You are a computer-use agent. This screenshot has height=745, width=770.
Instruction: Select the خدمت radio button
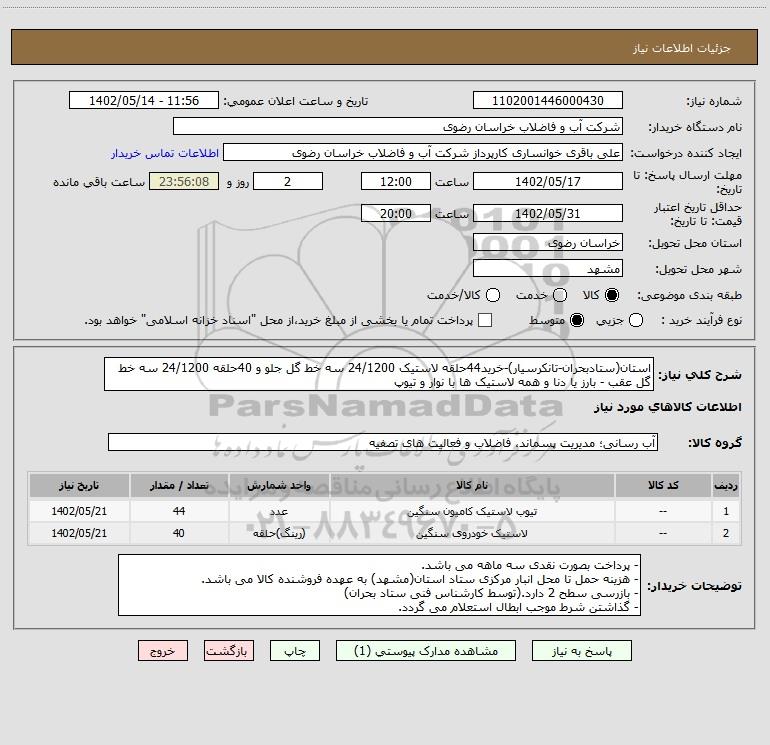560,295
